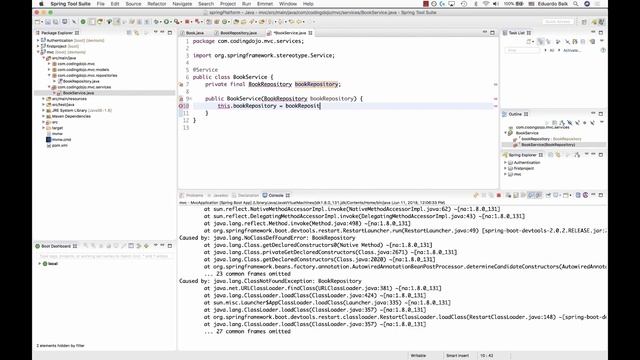This screenshot has width=640, height=360.
Task: Select BookRepository.java in Package Explorer
Action: tap(81, 81)
